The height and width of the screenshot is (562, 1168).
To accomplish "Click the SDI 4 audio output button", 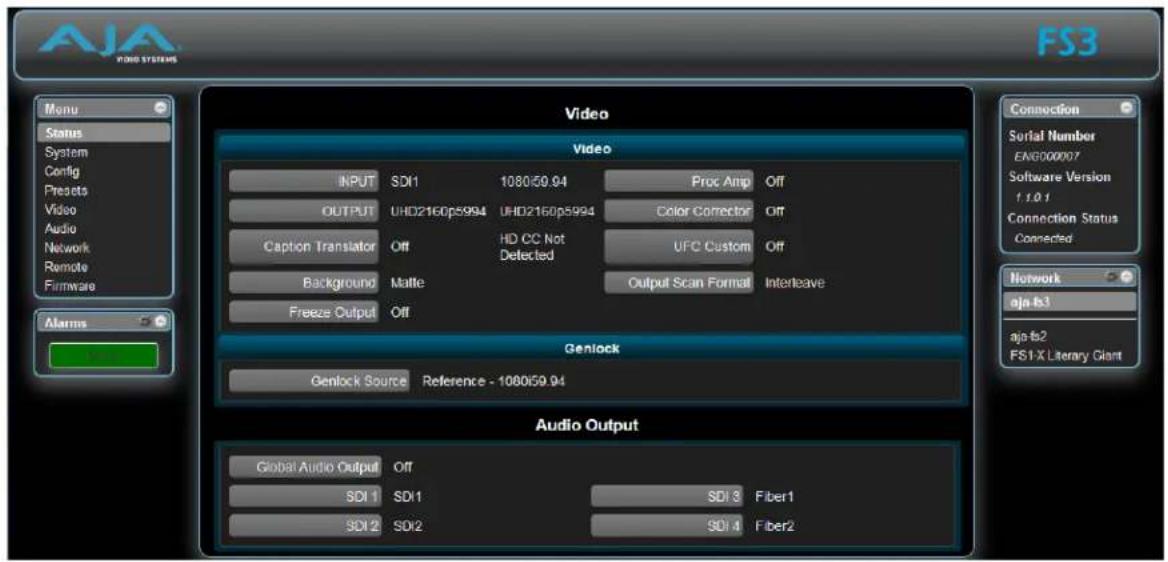I will point(667,526).
